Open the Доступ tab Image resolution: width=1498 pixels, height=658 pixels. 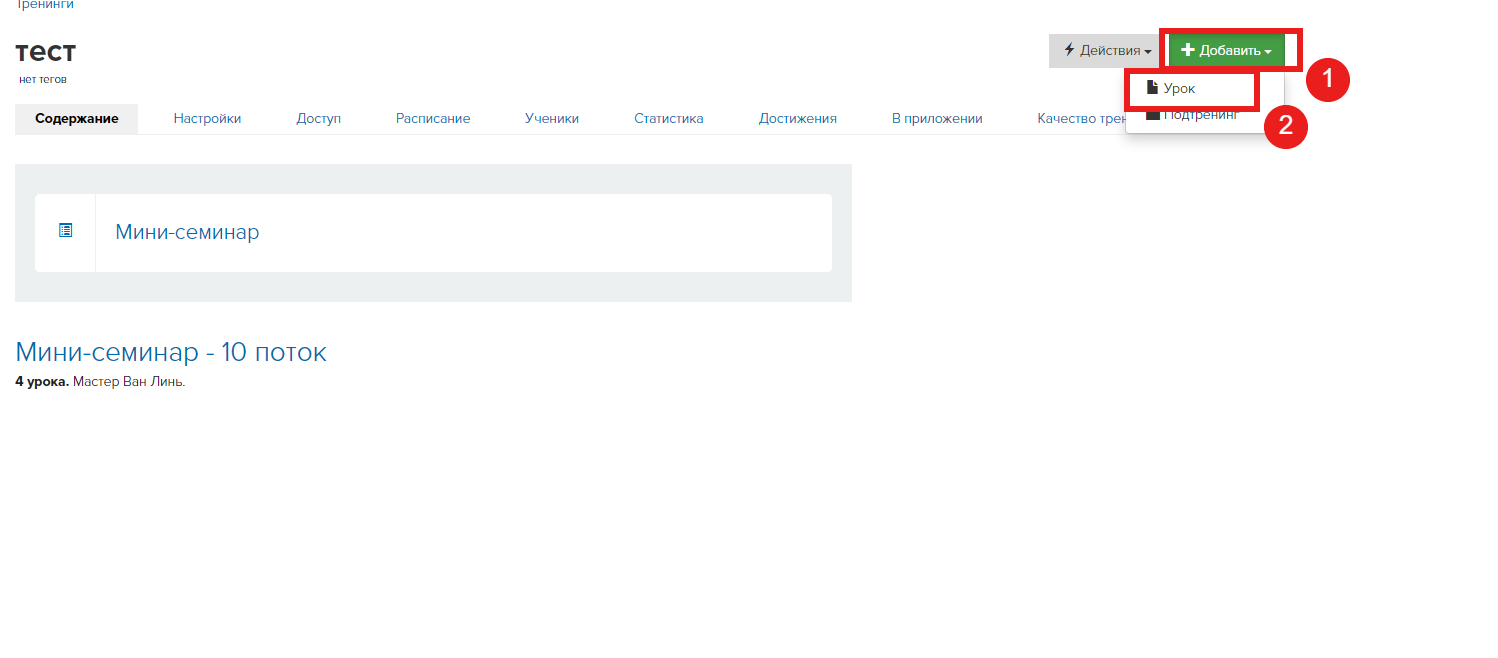coord(318,117)
